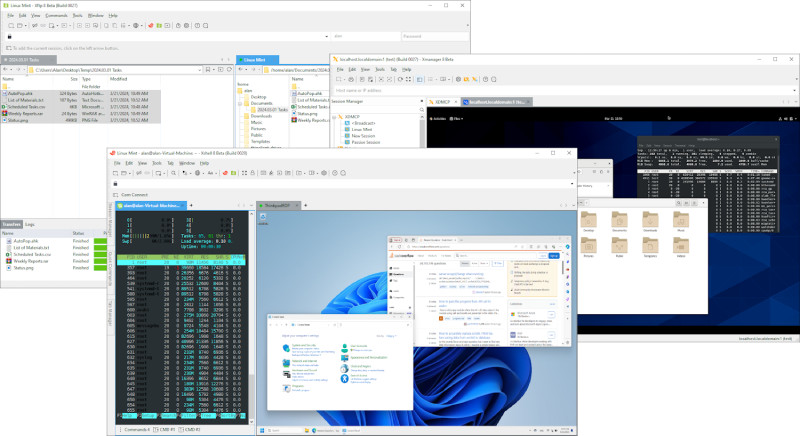
Task: Click the Windows Start icon in remote desktop
Action: click(262, 431)
